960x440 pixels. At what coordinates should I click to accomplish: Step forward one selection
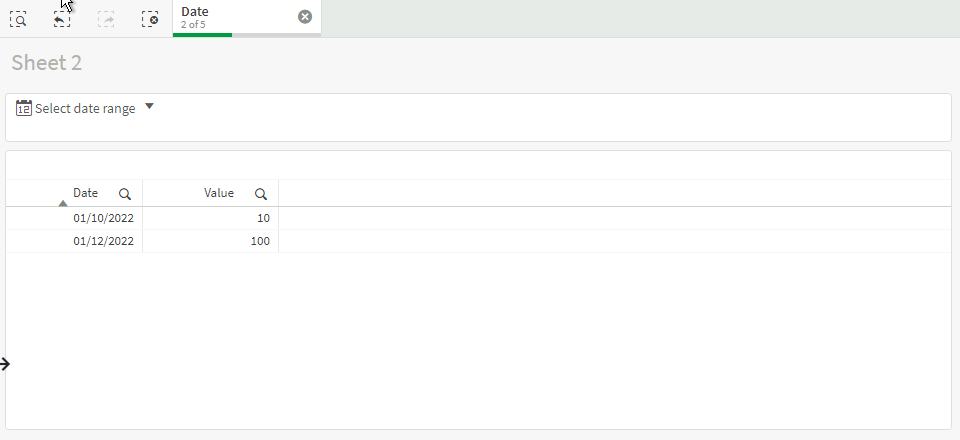106,19
